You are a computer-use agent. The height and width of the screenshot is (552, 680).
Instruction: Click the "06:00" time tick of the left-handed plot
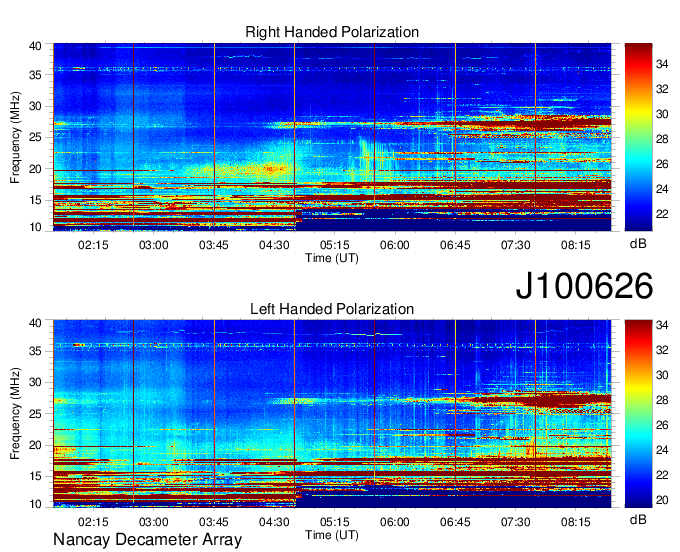click(x=395, y=522)
